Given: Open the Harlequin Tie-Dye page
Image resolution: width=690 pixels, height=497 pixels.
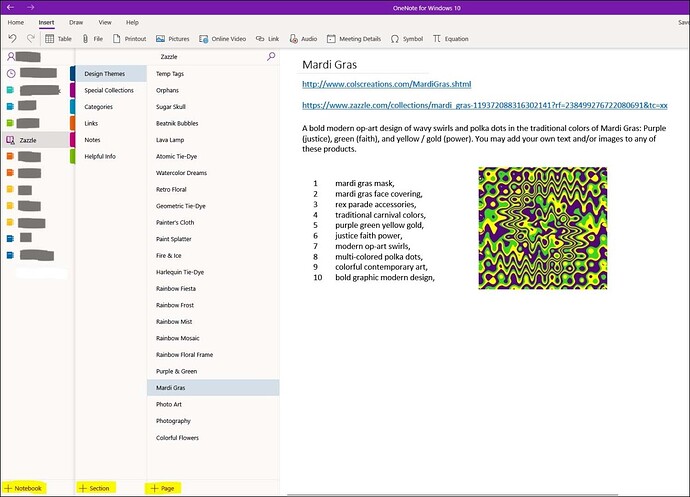Looking at the screenshot, I should [x=213, y=272].
